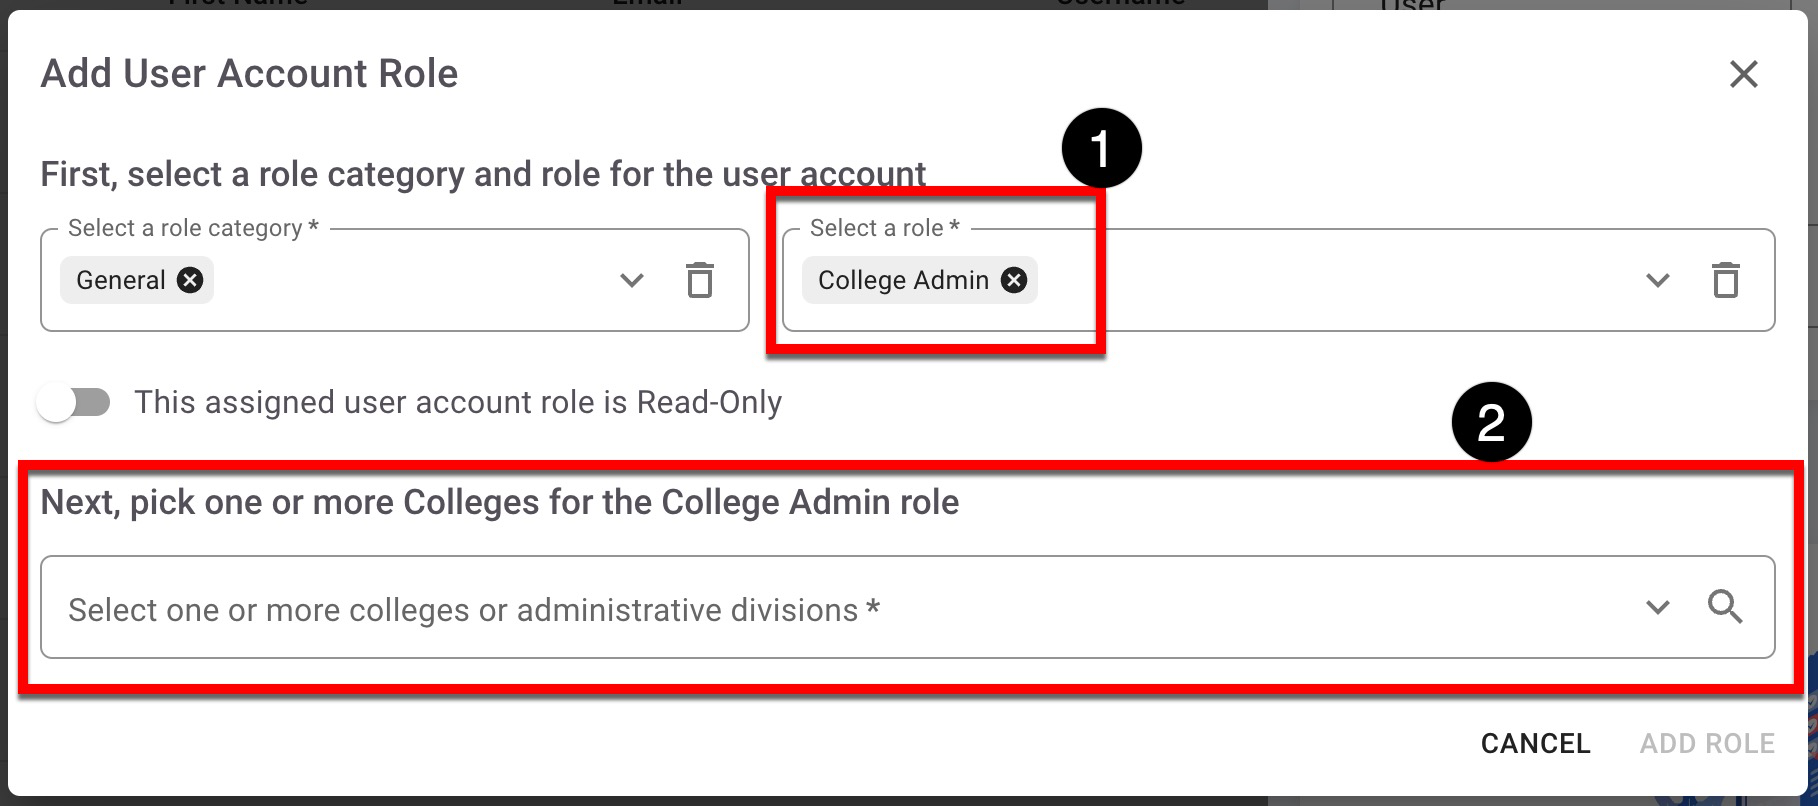1818x806 pixels.
Task: Remove the College Admin role chip
Action: click(1014, 280)
